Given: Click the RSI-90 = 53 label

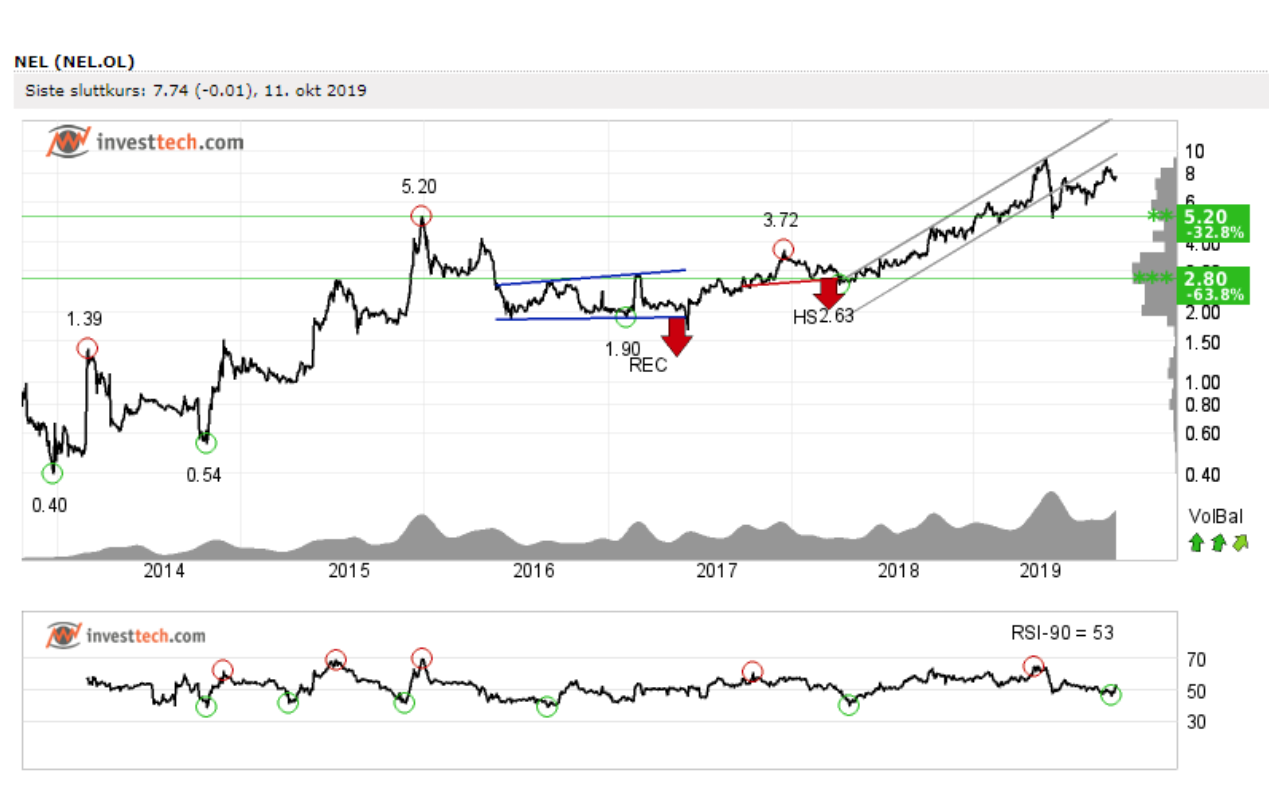Looking at the screenshot, I should 1061,632.
